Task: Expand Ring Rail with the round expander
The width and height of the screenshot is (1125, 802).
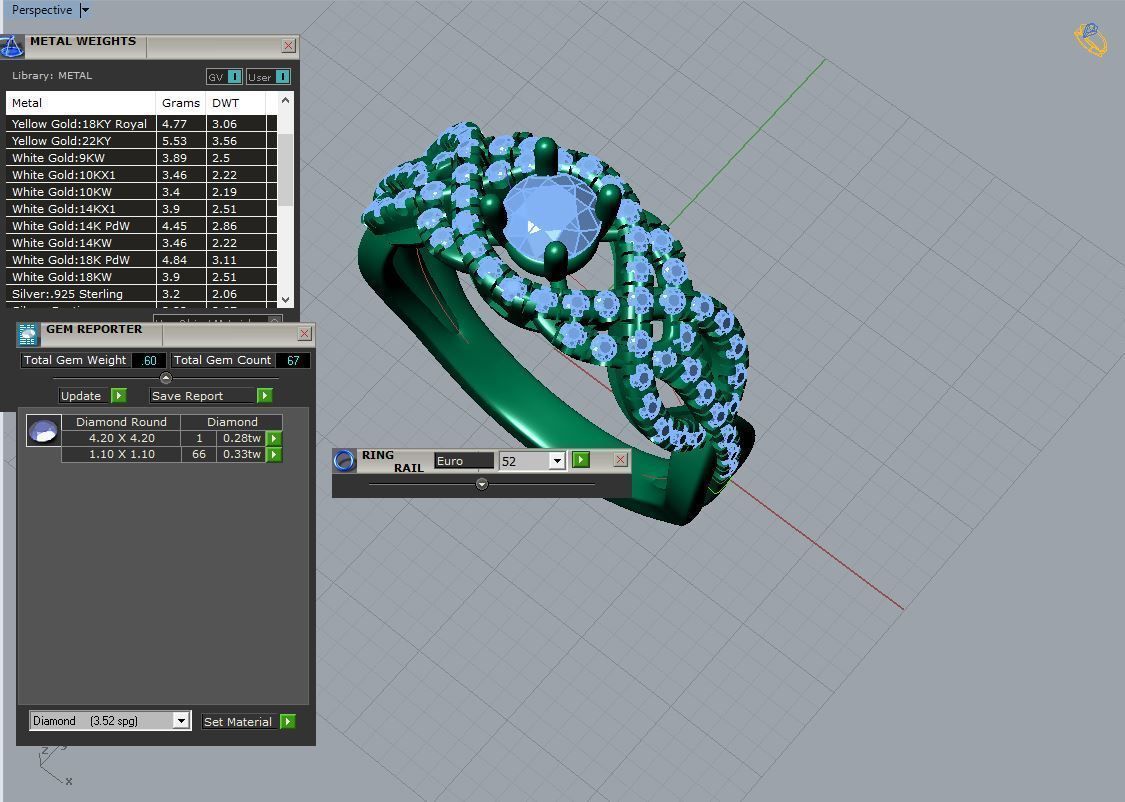Action: [482, 484]
